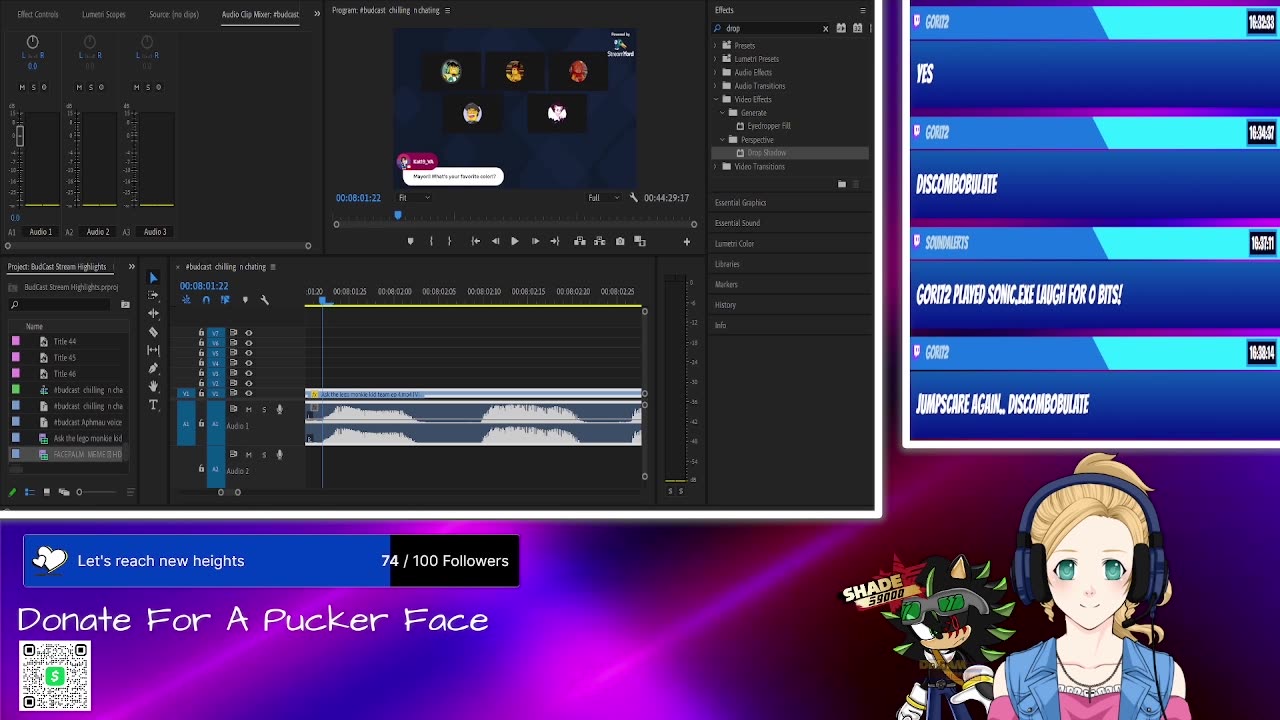The width and height of the screenshot is (1280, 720).
Task: Open the Fit zoom level dropdown
Action: pyautogui.click(x=414, y=197)
